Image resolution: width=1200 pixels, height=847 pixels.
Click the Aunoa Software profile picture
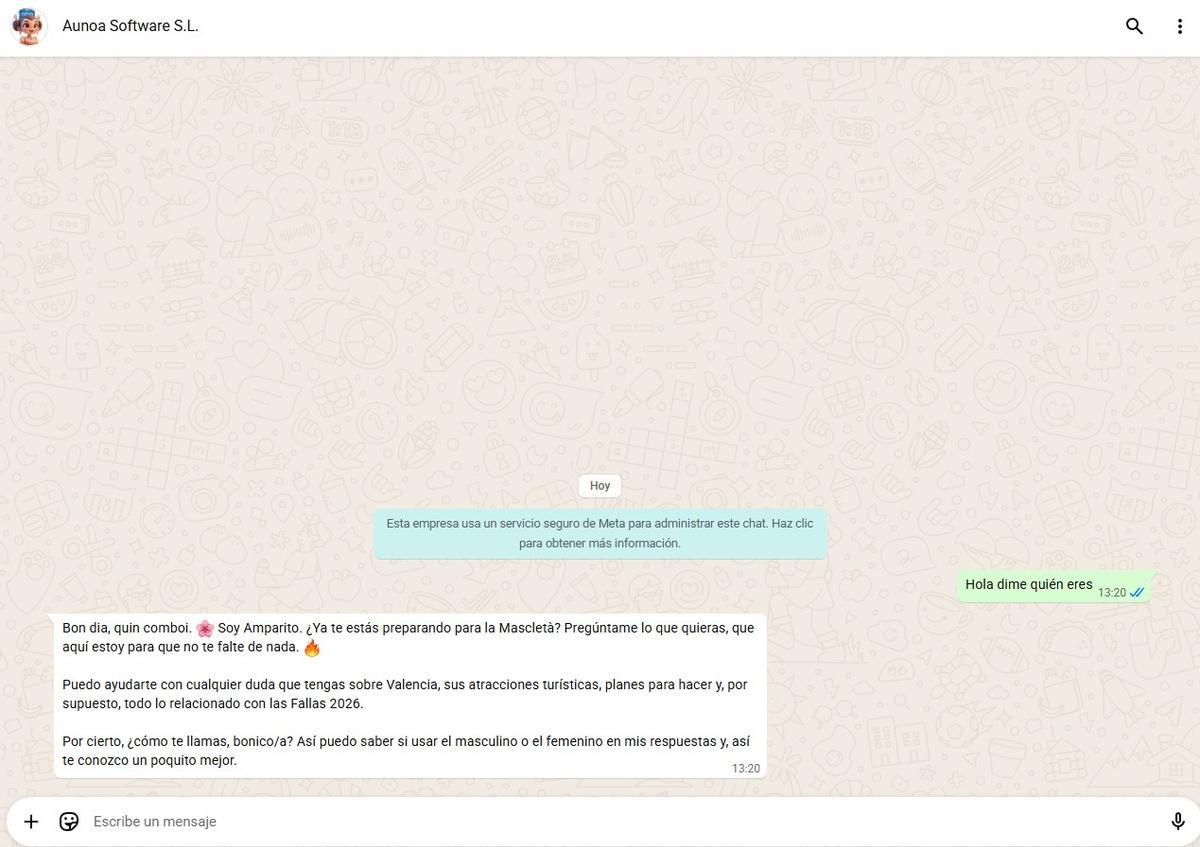click(29, 26)
